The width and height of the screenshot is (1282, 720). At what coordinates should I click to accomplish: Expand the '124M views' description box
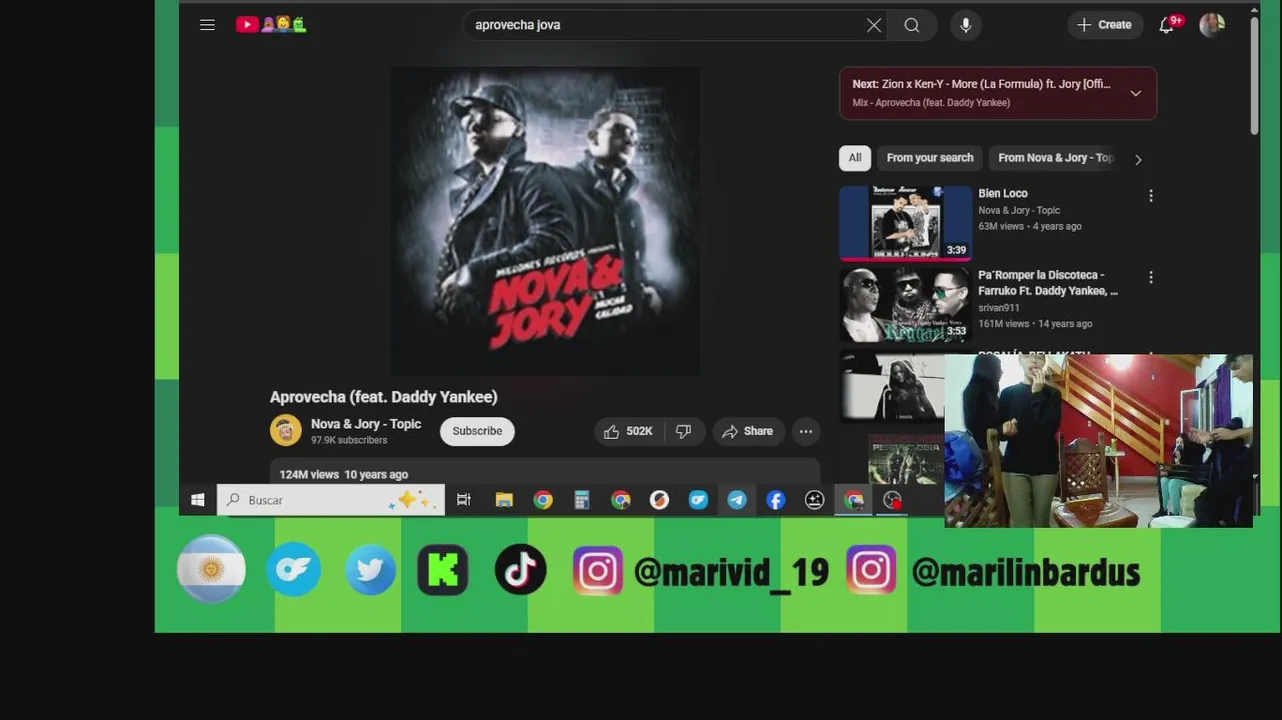pyautogui.click(x=545, y=474)
